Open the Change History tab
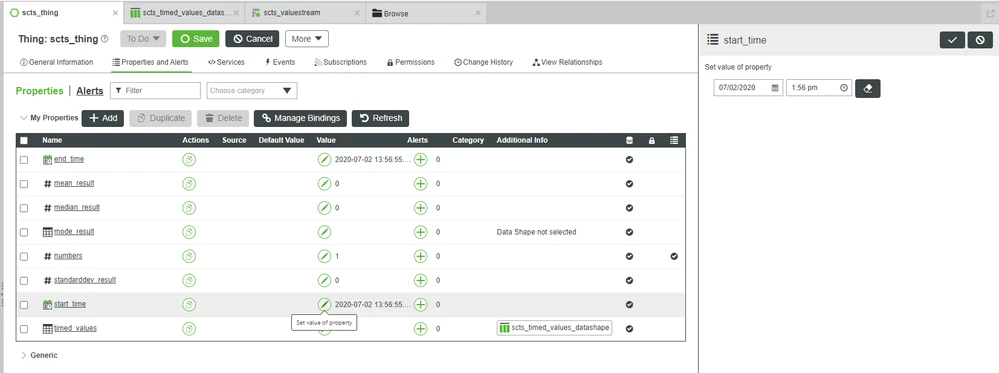Viewport: 999px width, 373px height. (484, 62)
